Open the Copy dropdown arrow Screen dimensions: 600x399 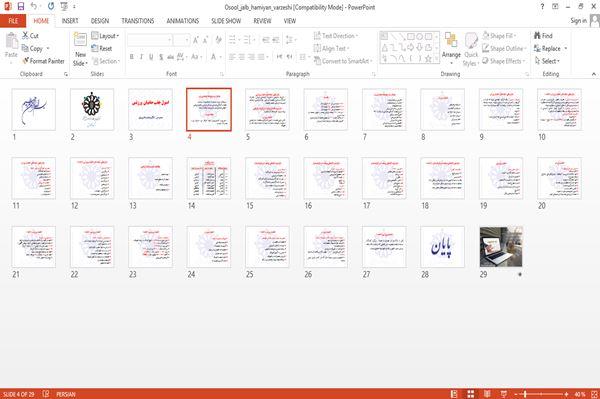48,49
